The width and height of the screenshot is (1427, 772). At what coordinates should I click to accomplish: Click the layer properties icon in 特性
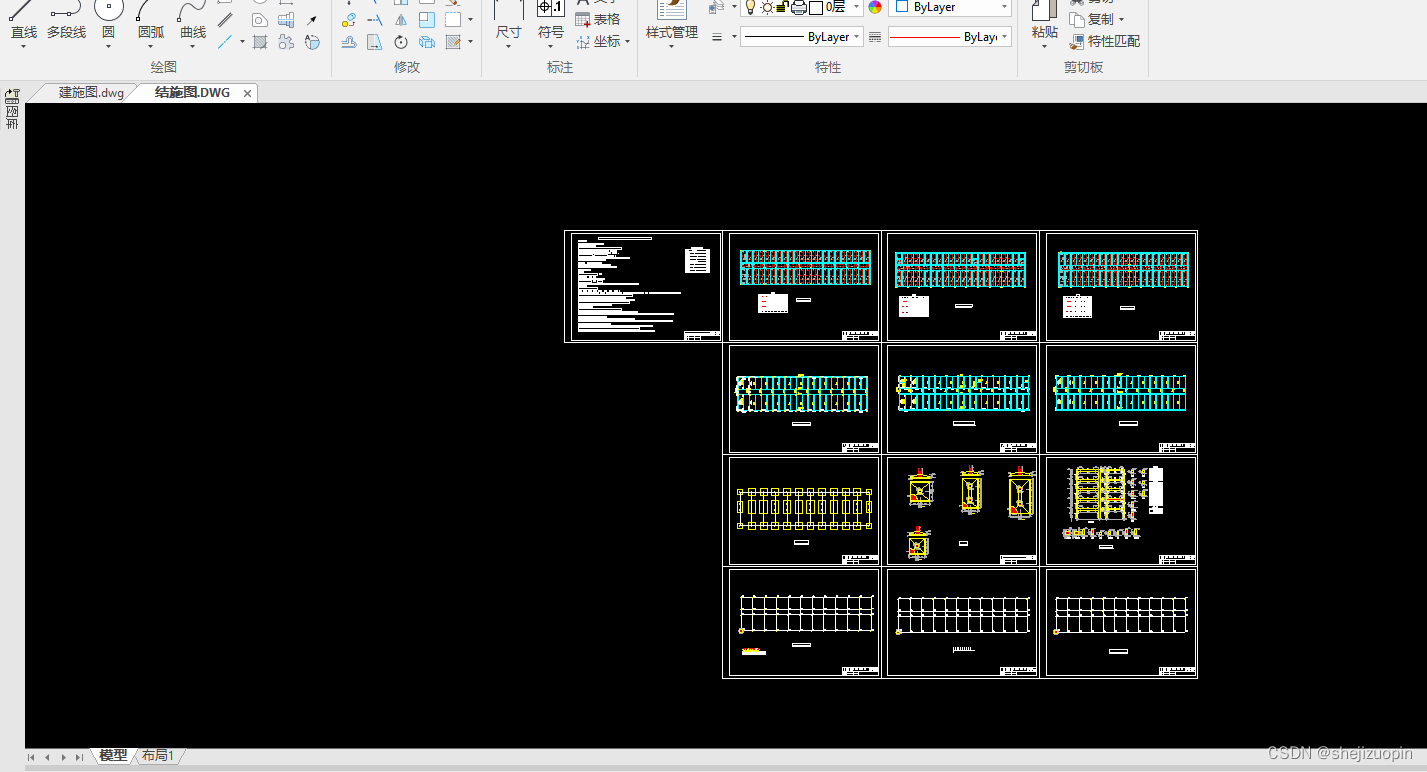click(x=717, y=6)
